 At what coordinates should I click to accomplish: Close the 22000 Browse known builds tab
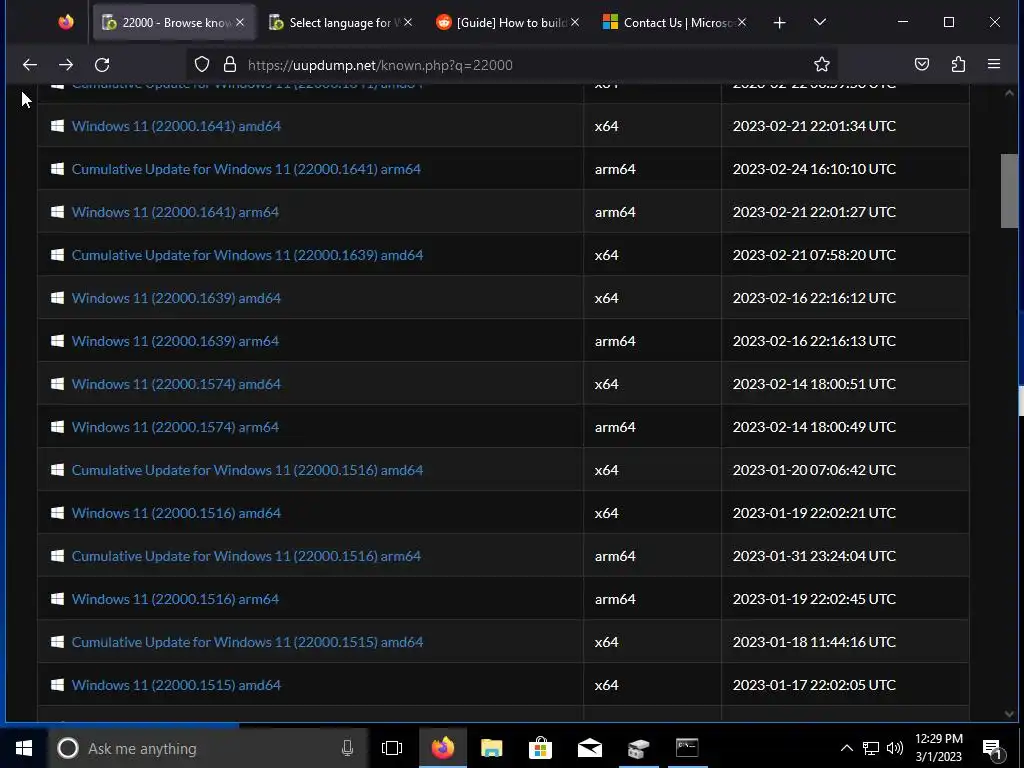click(240, 22)
